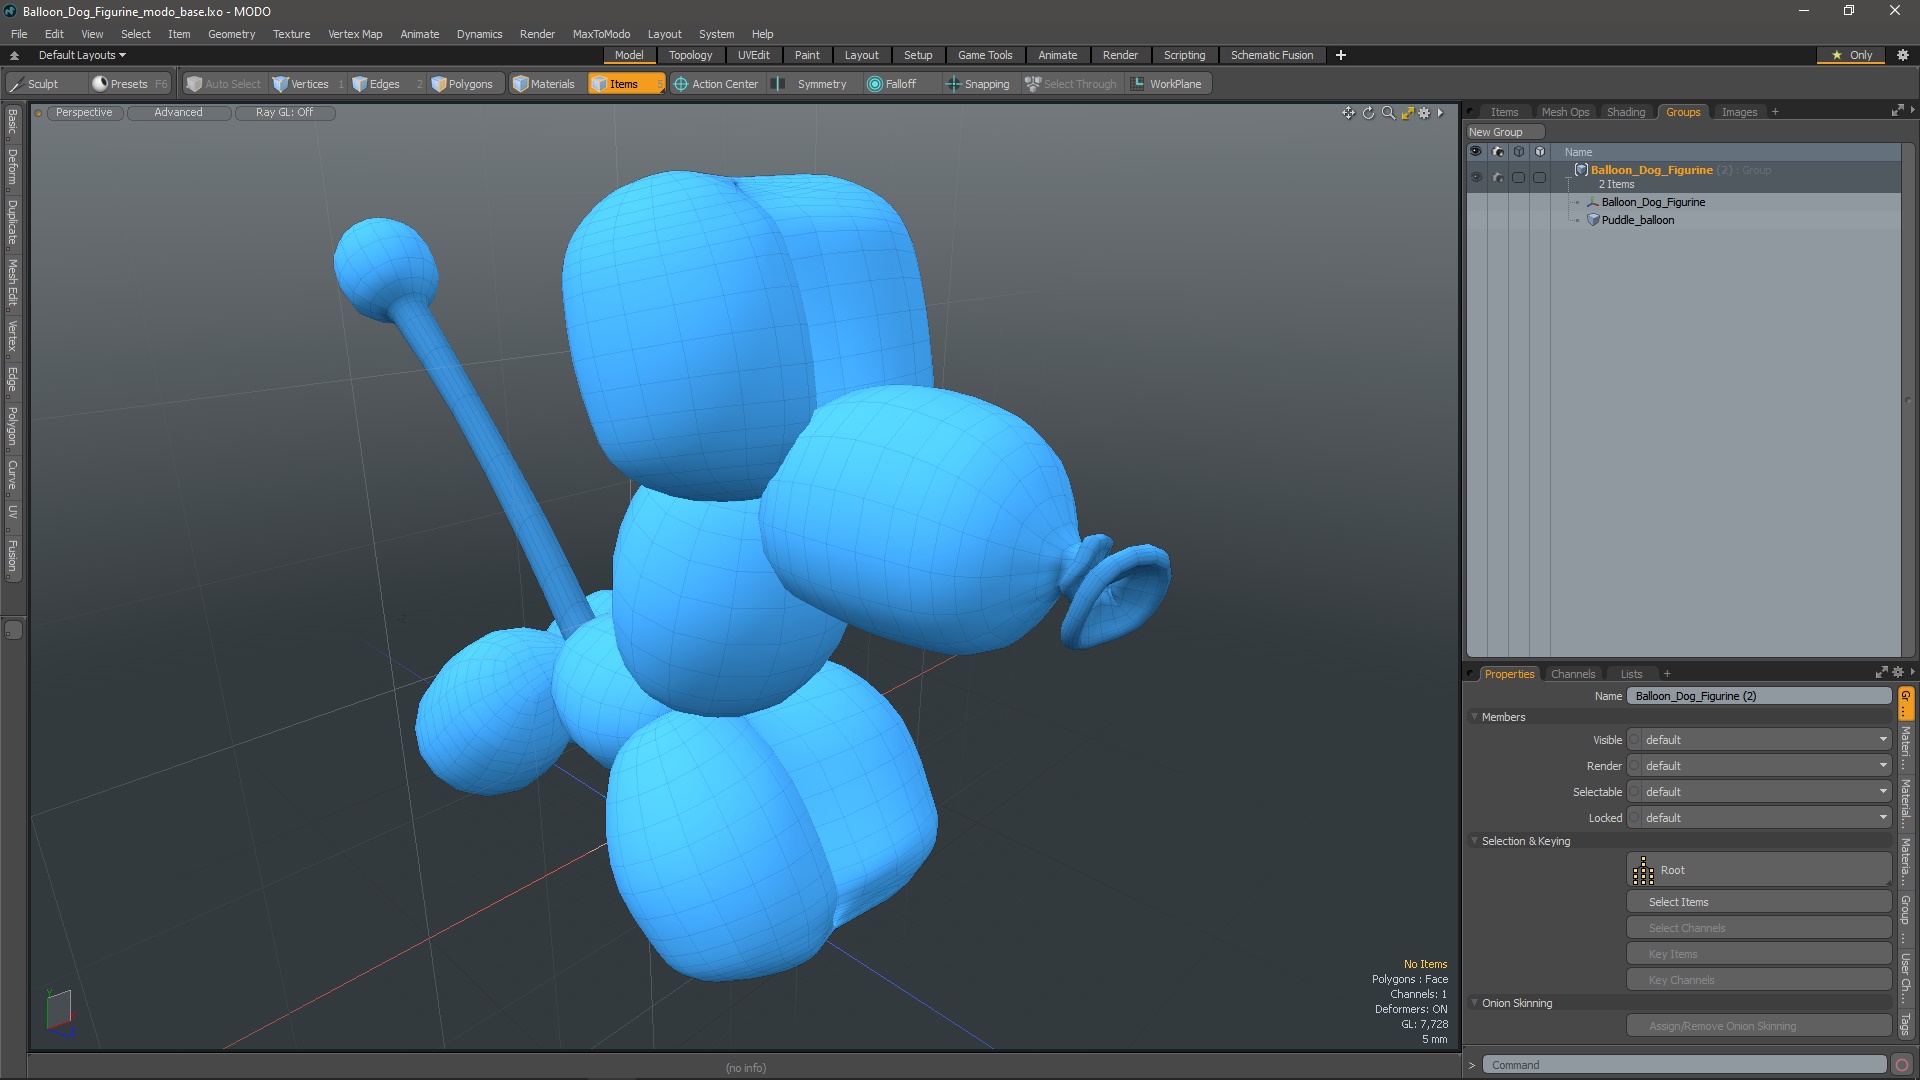Click the viewport rotate icon
The width and height of the screenshot is (1920, 1080).
click(1368, 113)
